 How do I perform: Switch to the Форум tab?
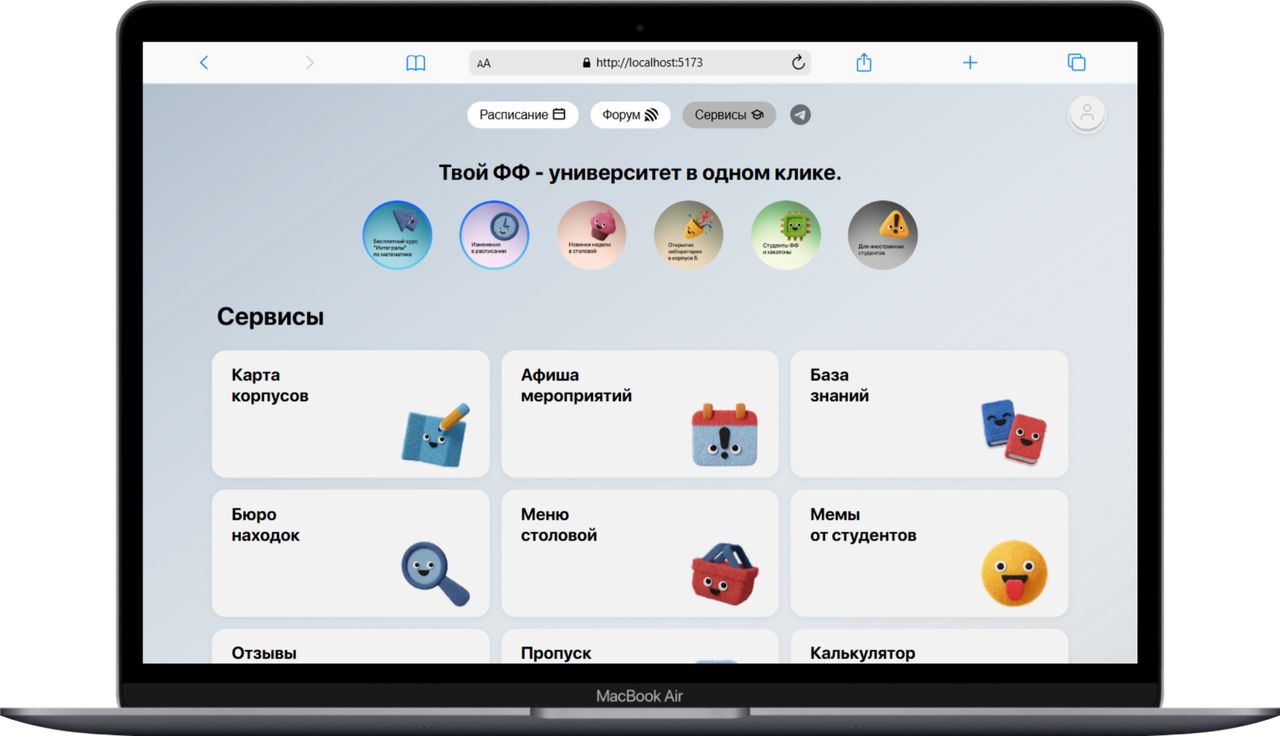[630, 114]
